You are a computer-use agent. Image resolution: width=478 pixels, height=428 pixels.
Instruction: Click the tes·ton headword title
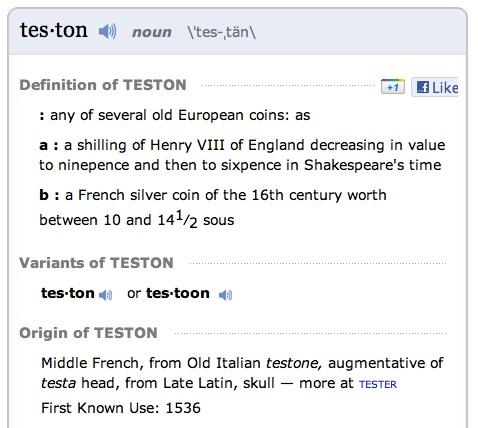pos(54,30)
